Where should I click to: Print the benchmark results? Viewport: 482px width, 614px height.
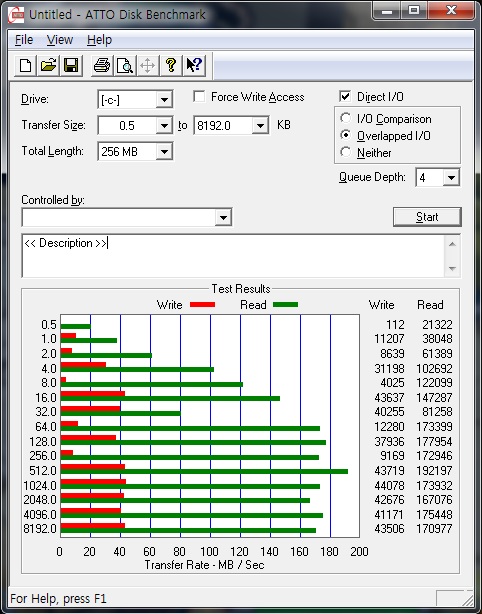pos(102,65)
